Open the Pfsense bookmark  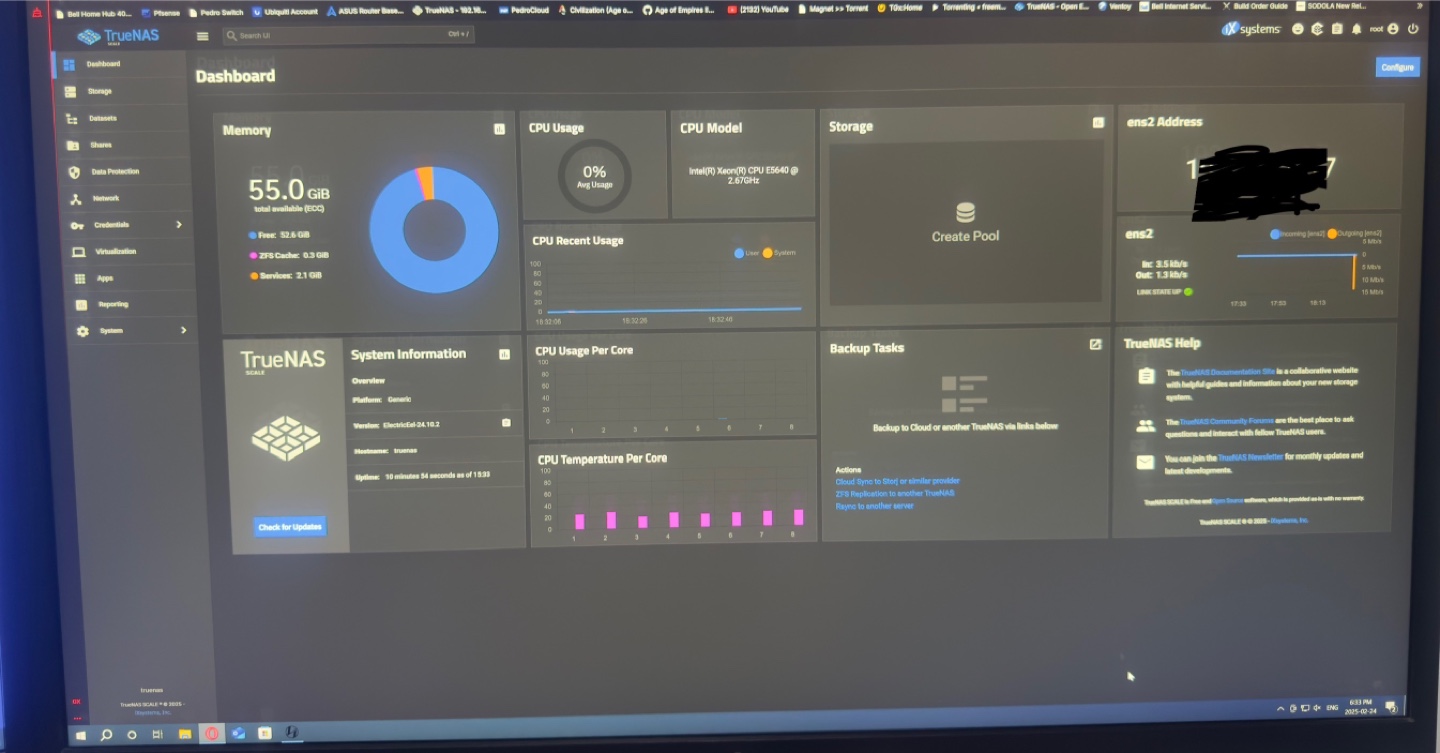click(x=161, y=13)
